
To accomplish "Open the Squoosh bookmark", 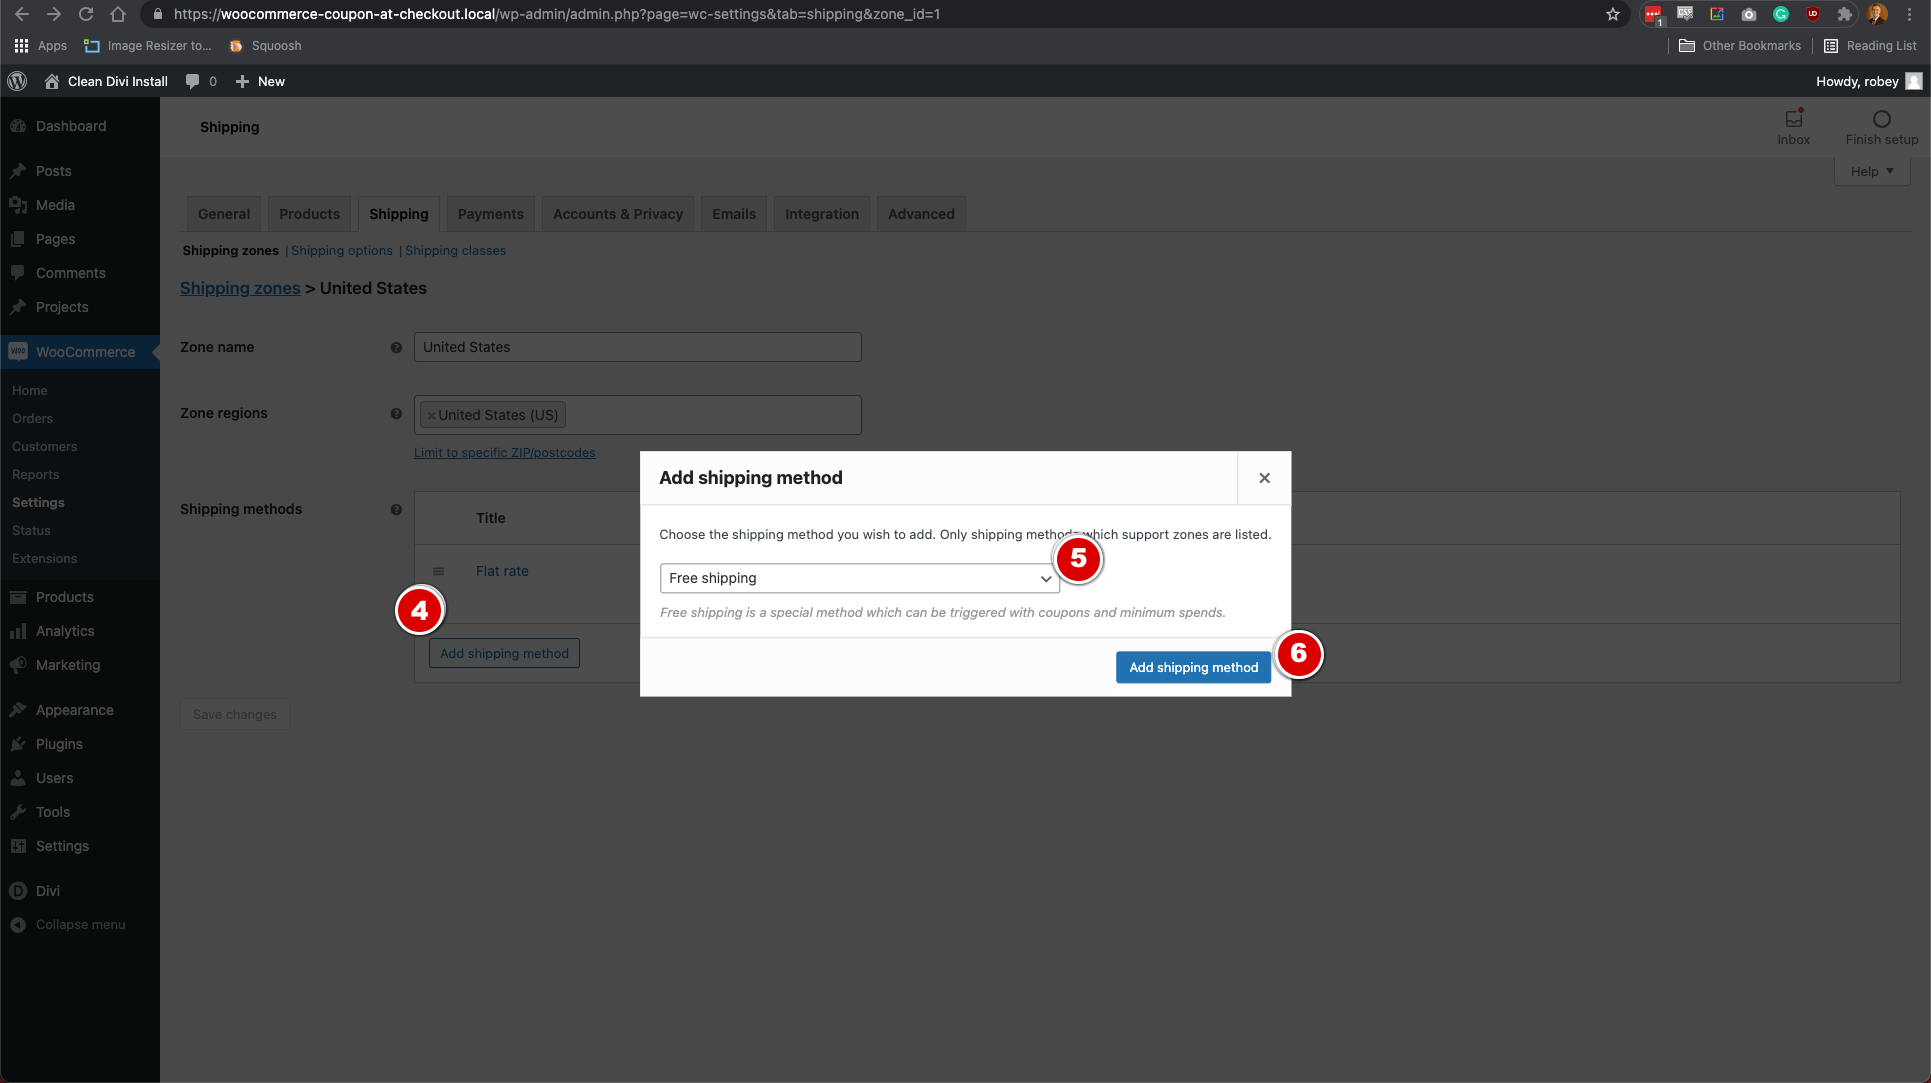I will point(265,46).
